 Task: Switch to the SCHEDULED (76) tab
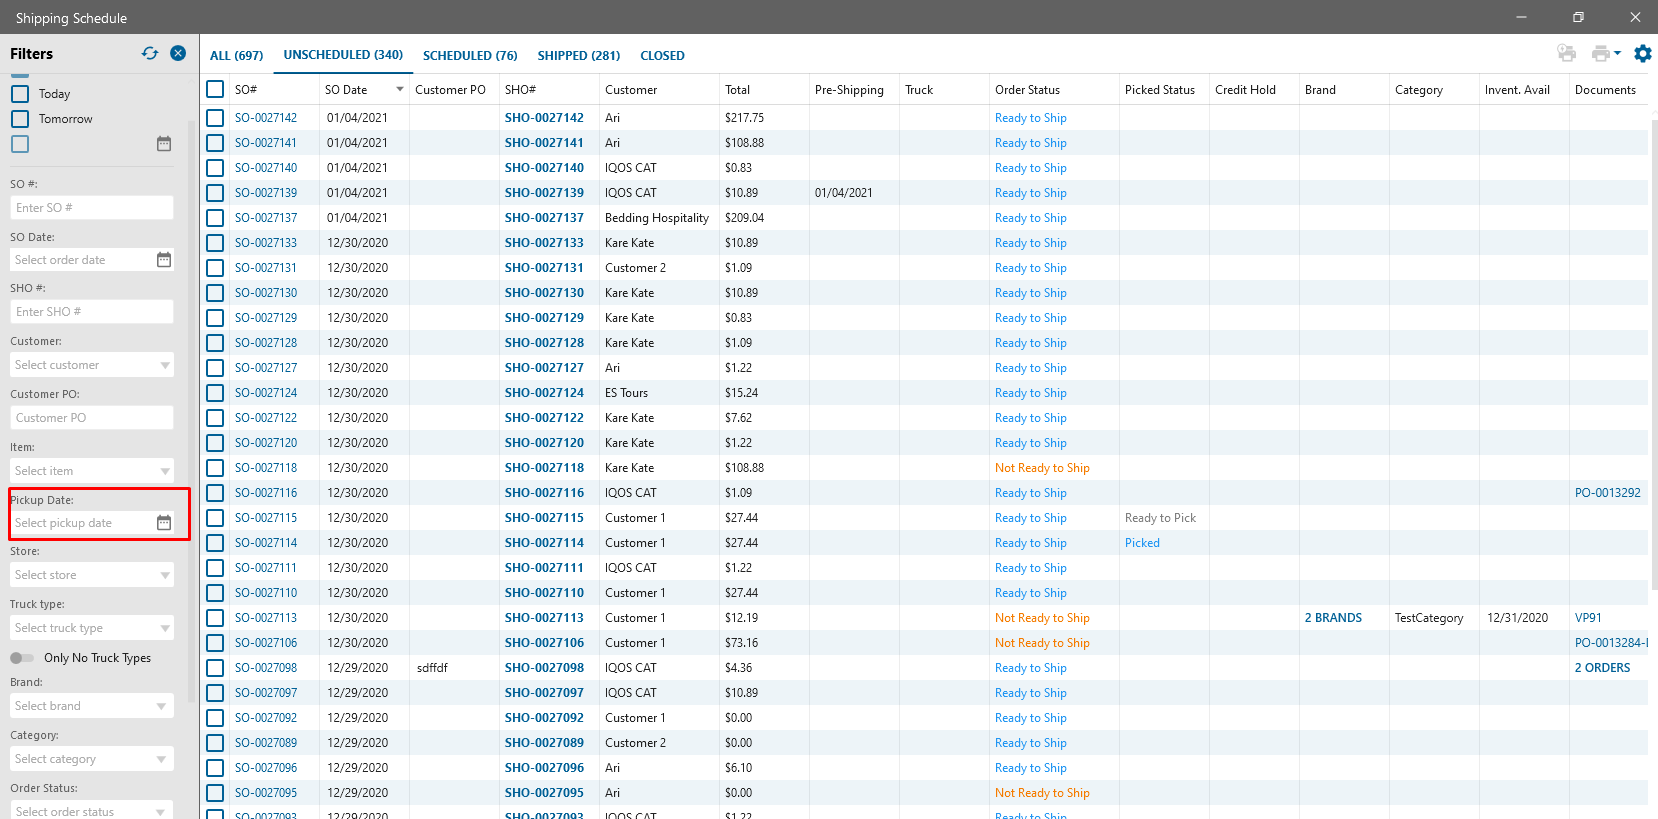(470, 56)
